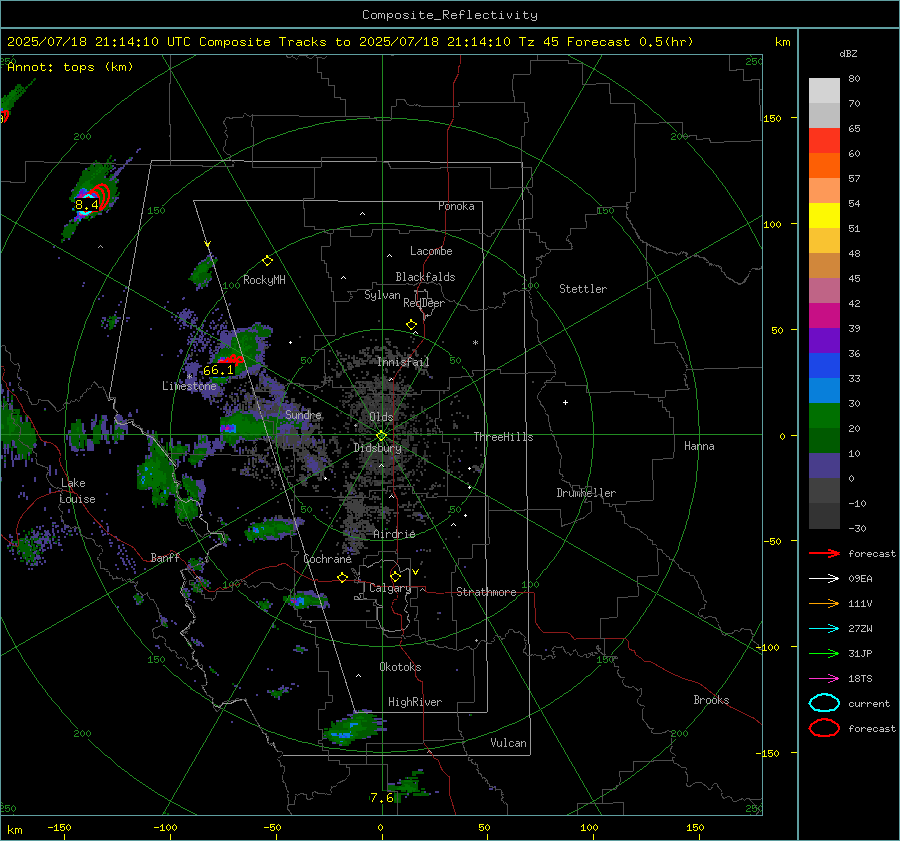Click the yellow diamond marker below RedDeer

click(x=411, y=325)
